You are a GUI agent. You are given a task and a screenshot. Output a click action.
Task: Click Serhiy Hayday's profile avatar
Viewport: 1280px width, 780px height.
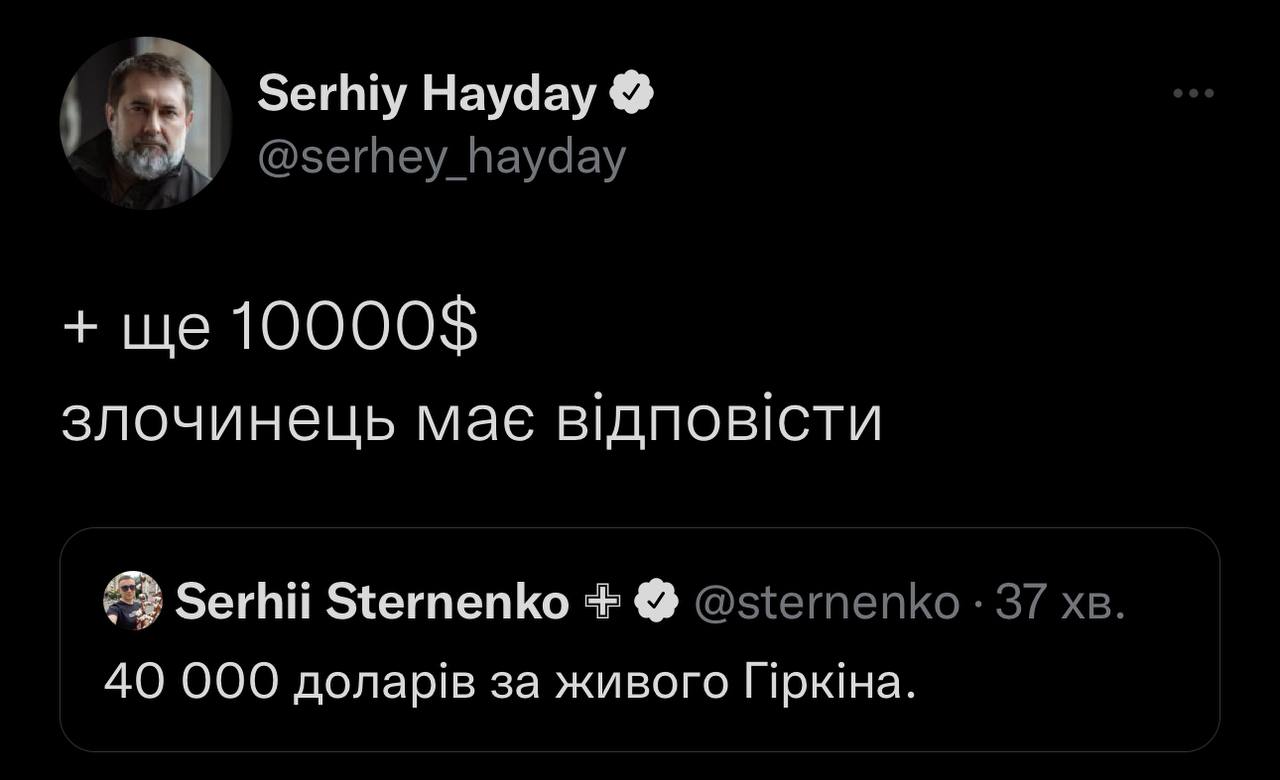click(146, 123)
